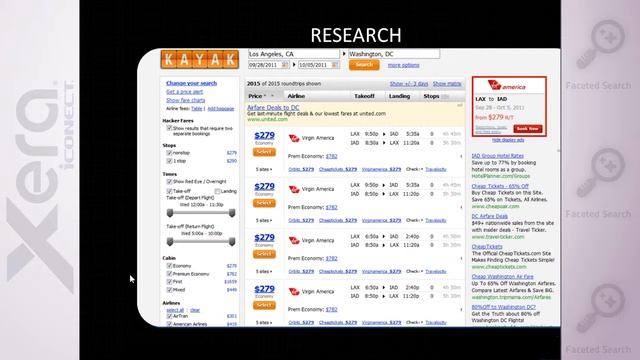Open the Price column sort dropdown arrow
This screenshot has width=640, height=360.
(x=272, y=96)
